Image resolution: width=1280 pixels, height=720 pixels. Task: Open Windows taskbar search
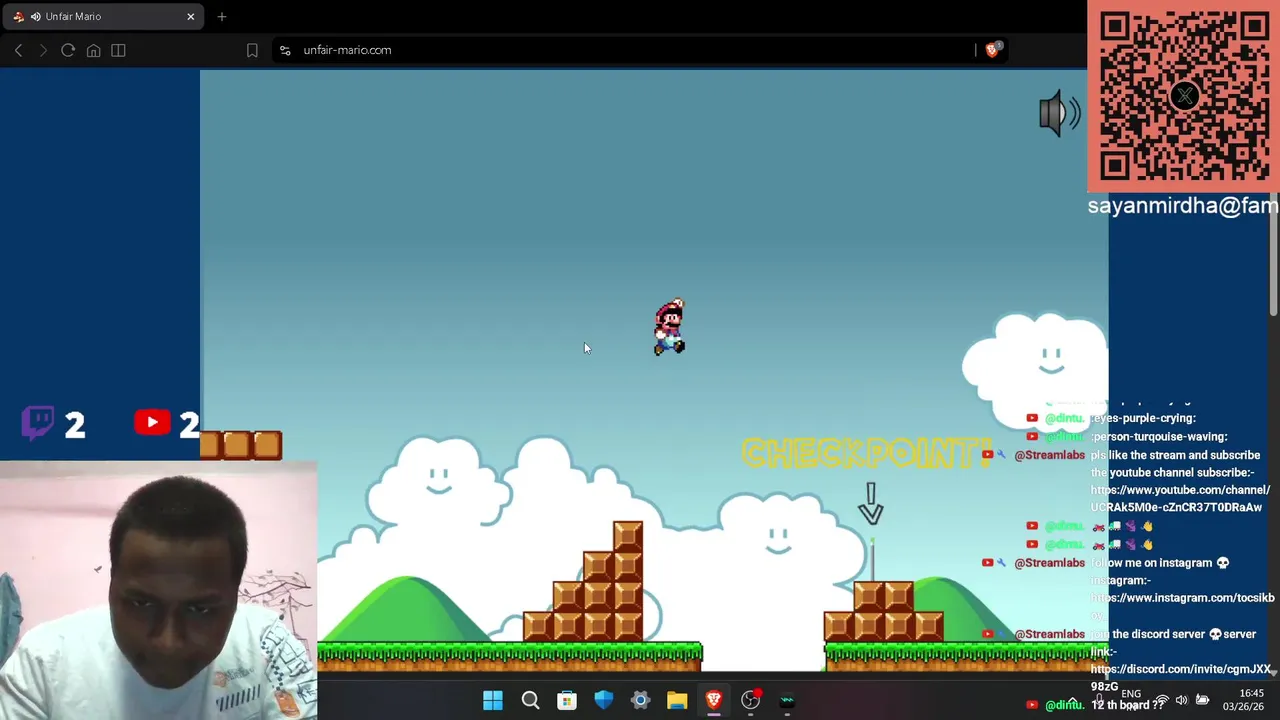(530, 701)
